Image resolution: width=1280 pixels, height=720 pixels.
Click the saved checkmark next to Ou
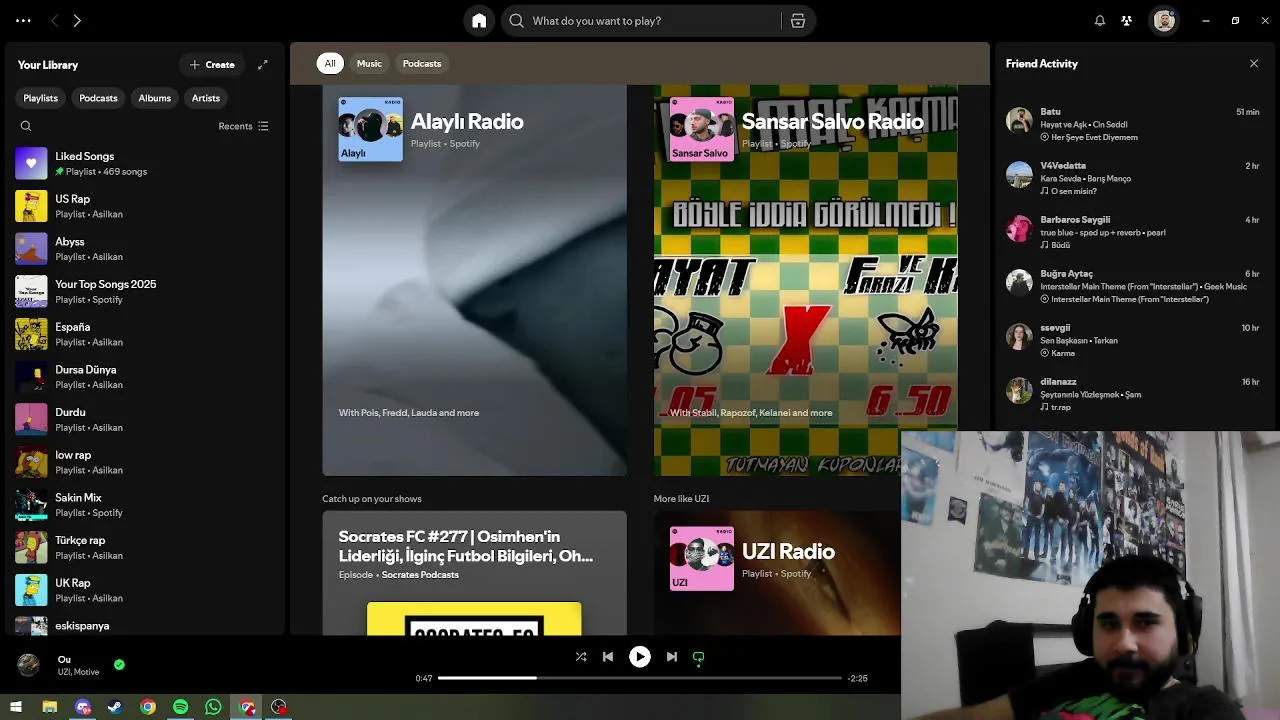click(x=119, y=664)
